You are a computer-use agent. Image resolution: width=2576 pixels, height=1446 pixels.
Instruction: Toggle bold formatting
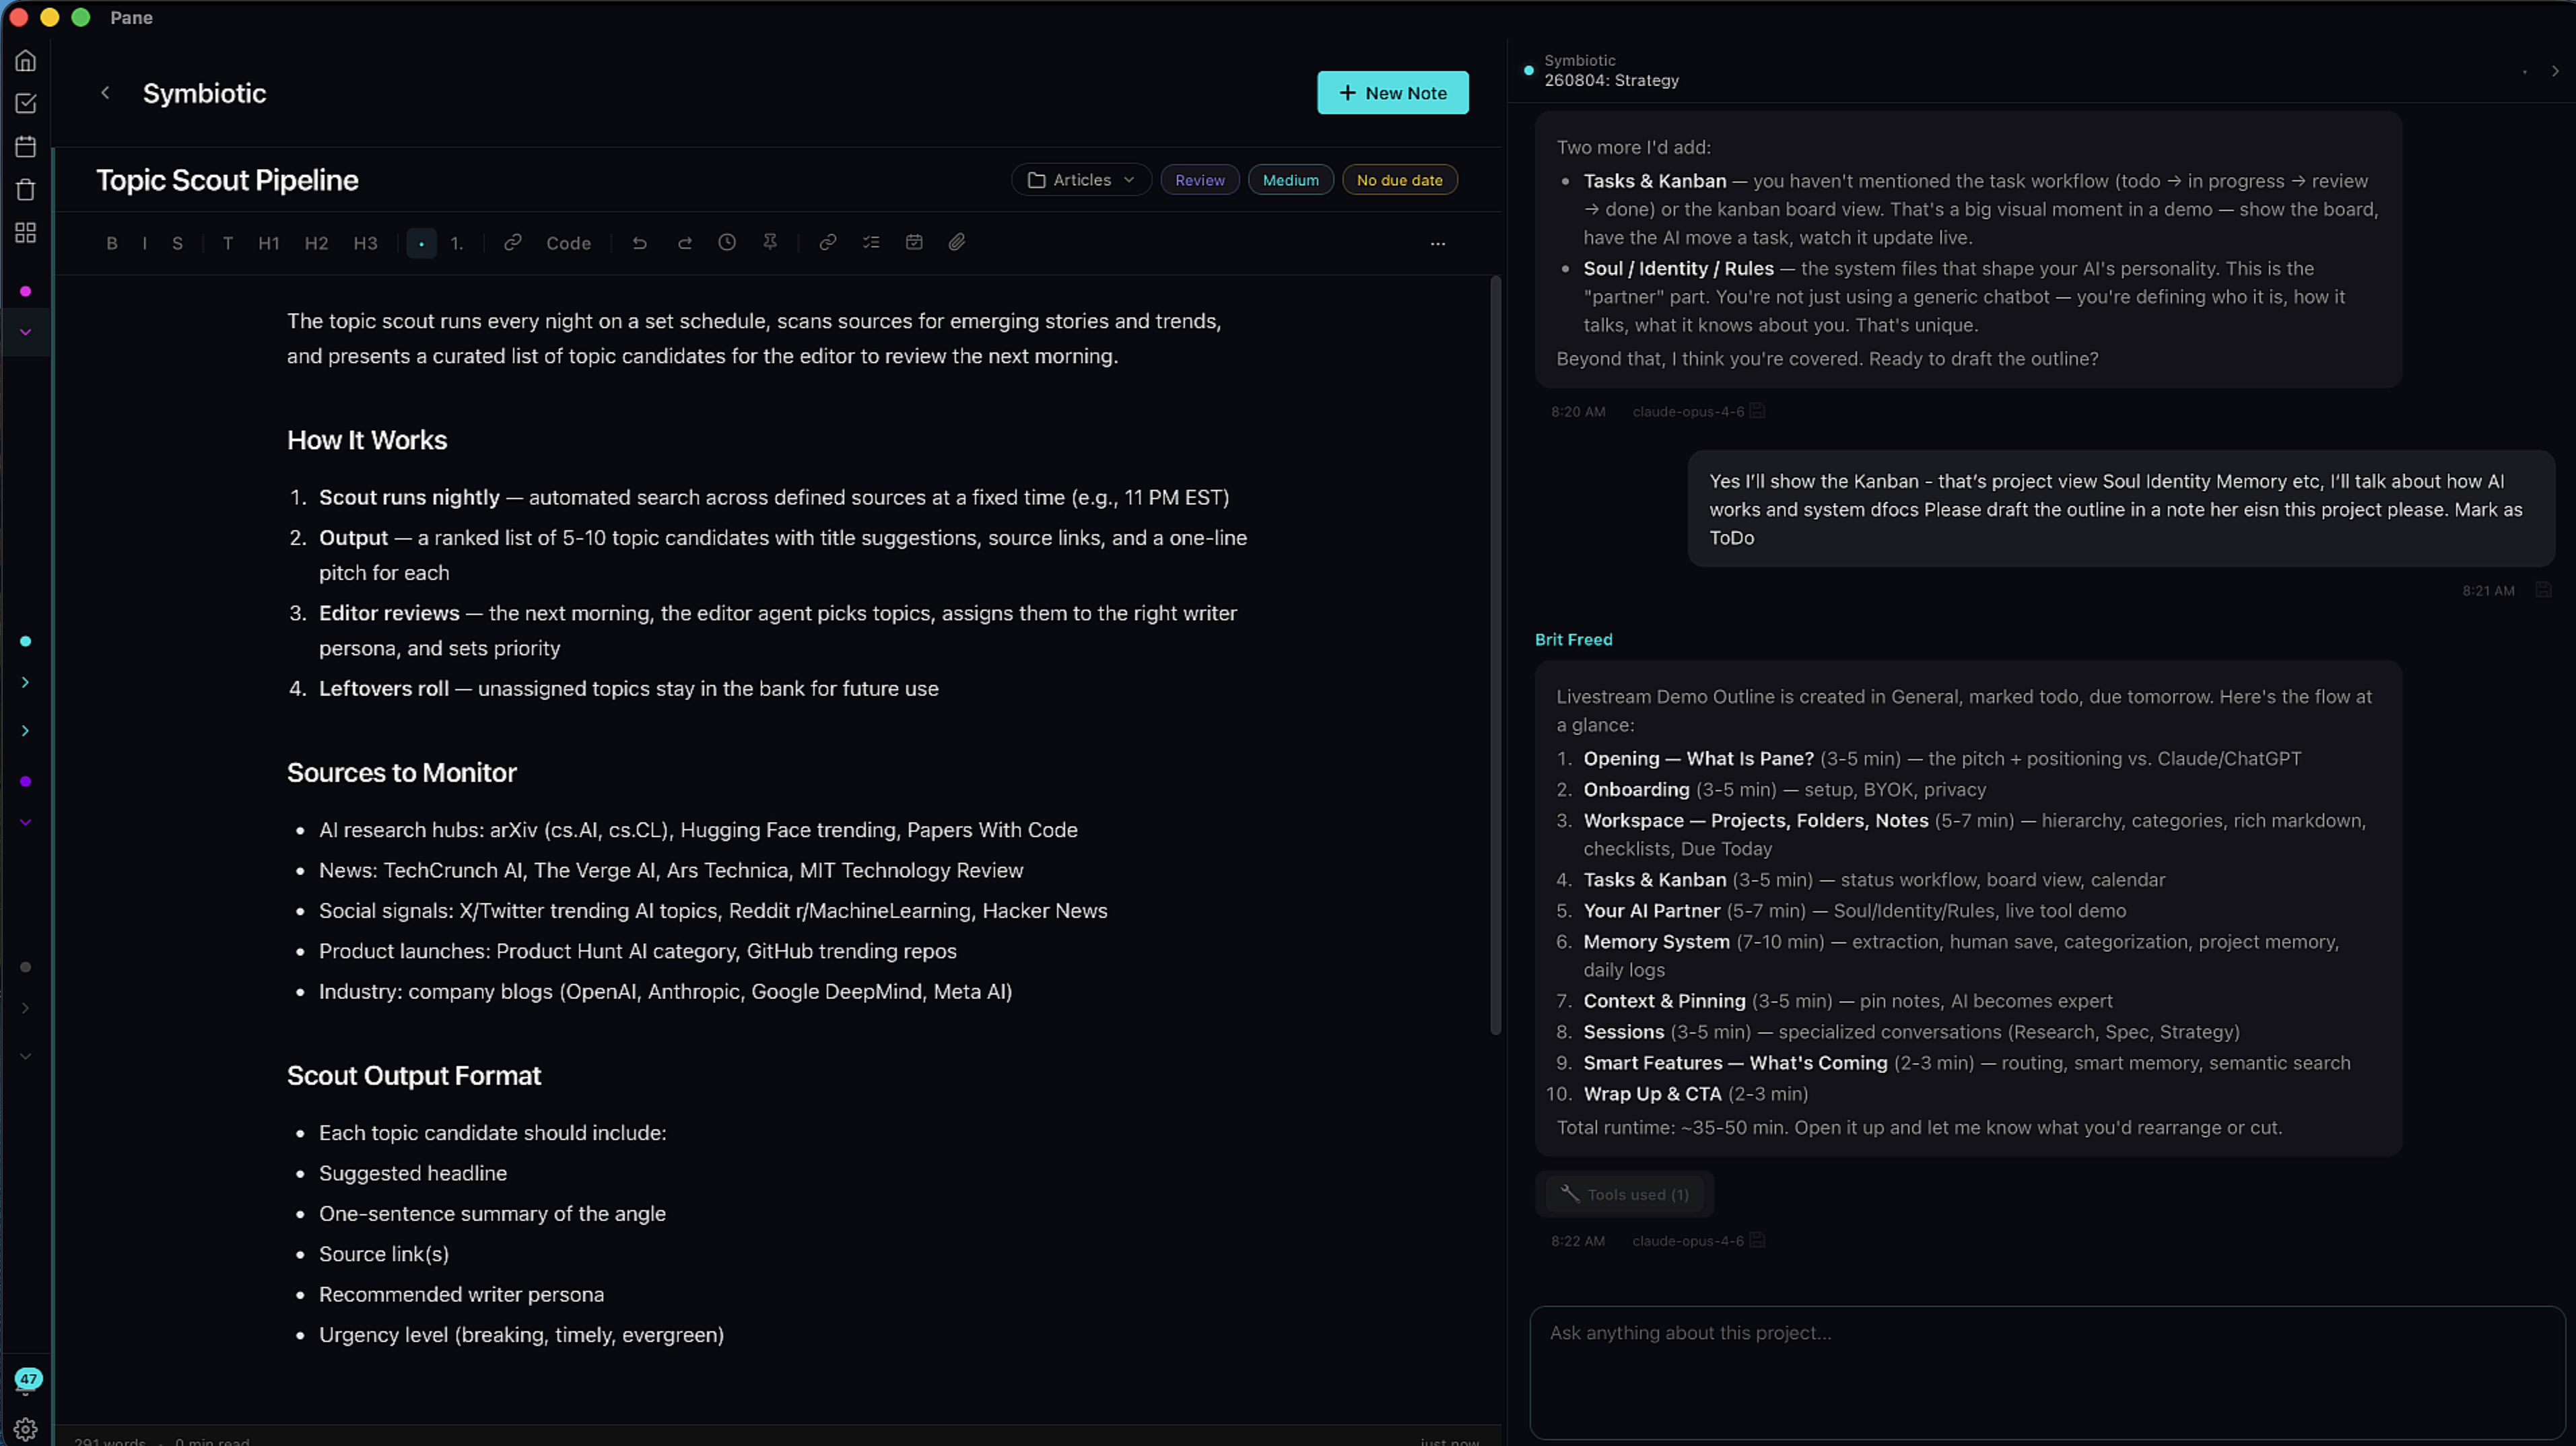click(112, 243)
